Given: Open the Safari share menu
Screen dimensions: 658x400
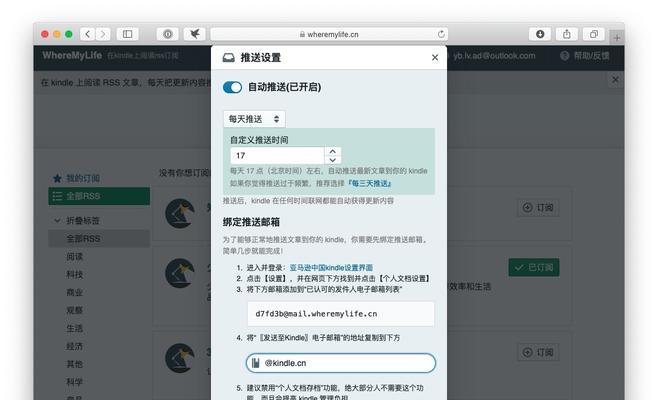Looking at the screenshot, I should [568, 34].
